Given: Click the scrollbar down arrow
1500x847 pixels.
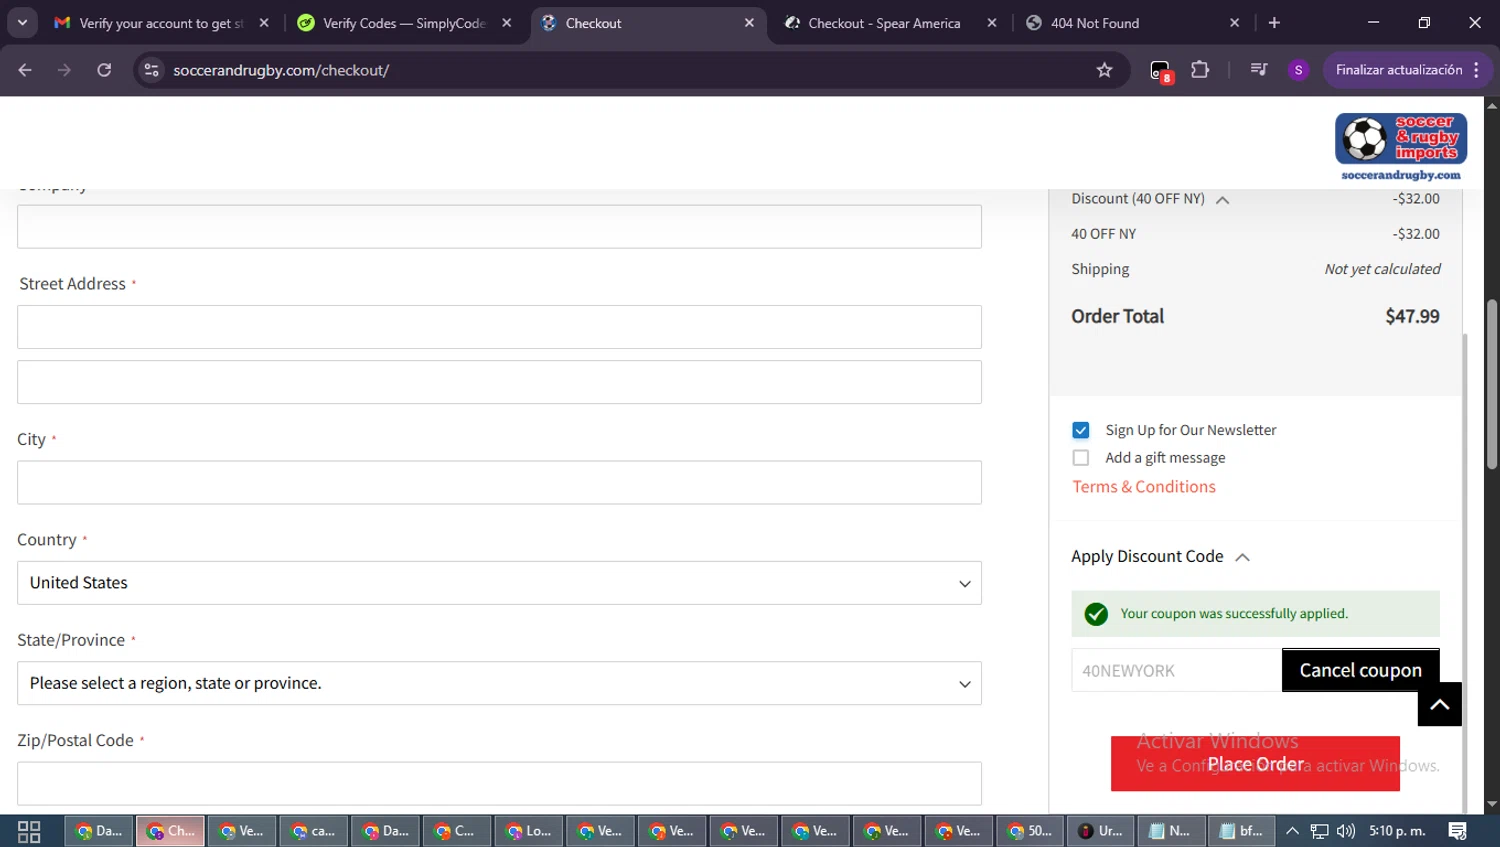Looking at the screenshot, I should 1492,804.
